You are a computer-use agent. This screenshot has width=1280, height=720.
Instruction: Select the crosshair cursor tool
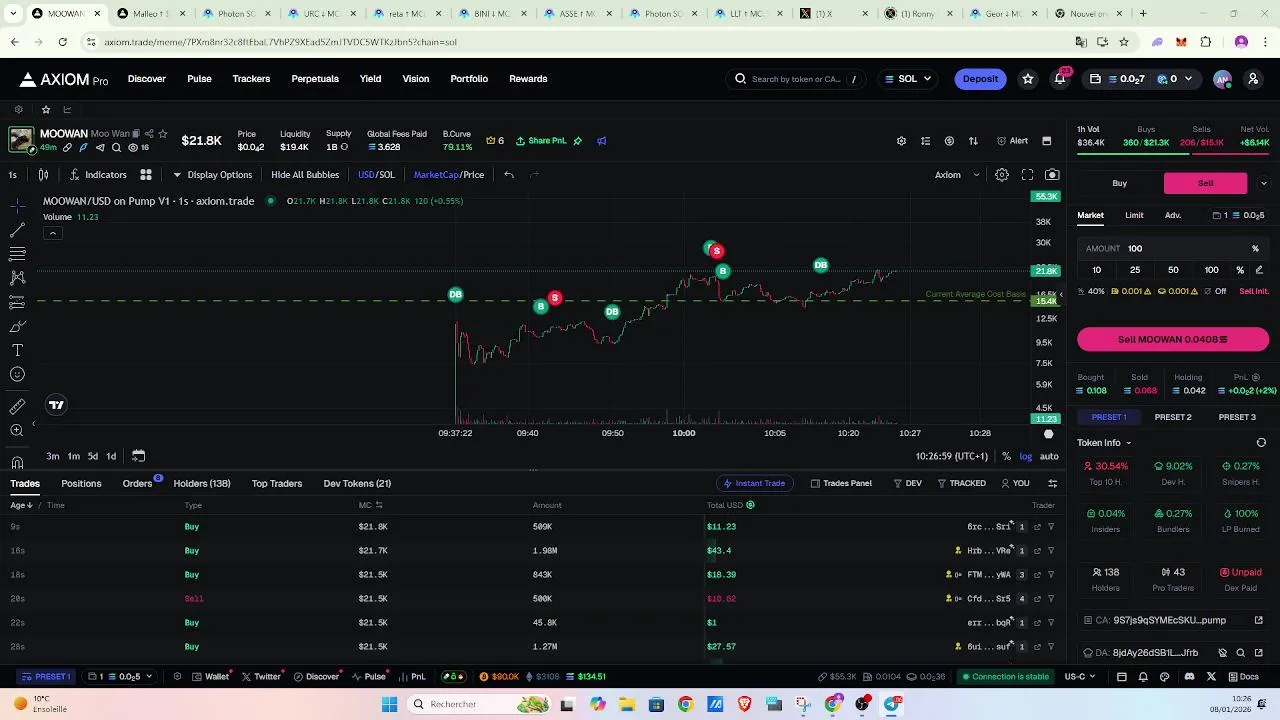coord(17,206)
